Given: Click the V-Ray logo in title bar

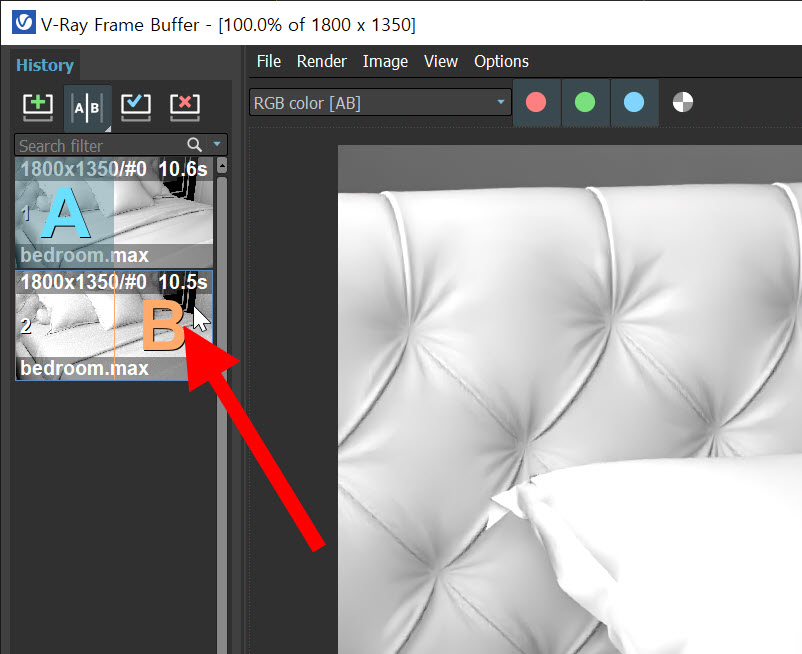Looking at the screenshot, I should [x=24, y=22].
